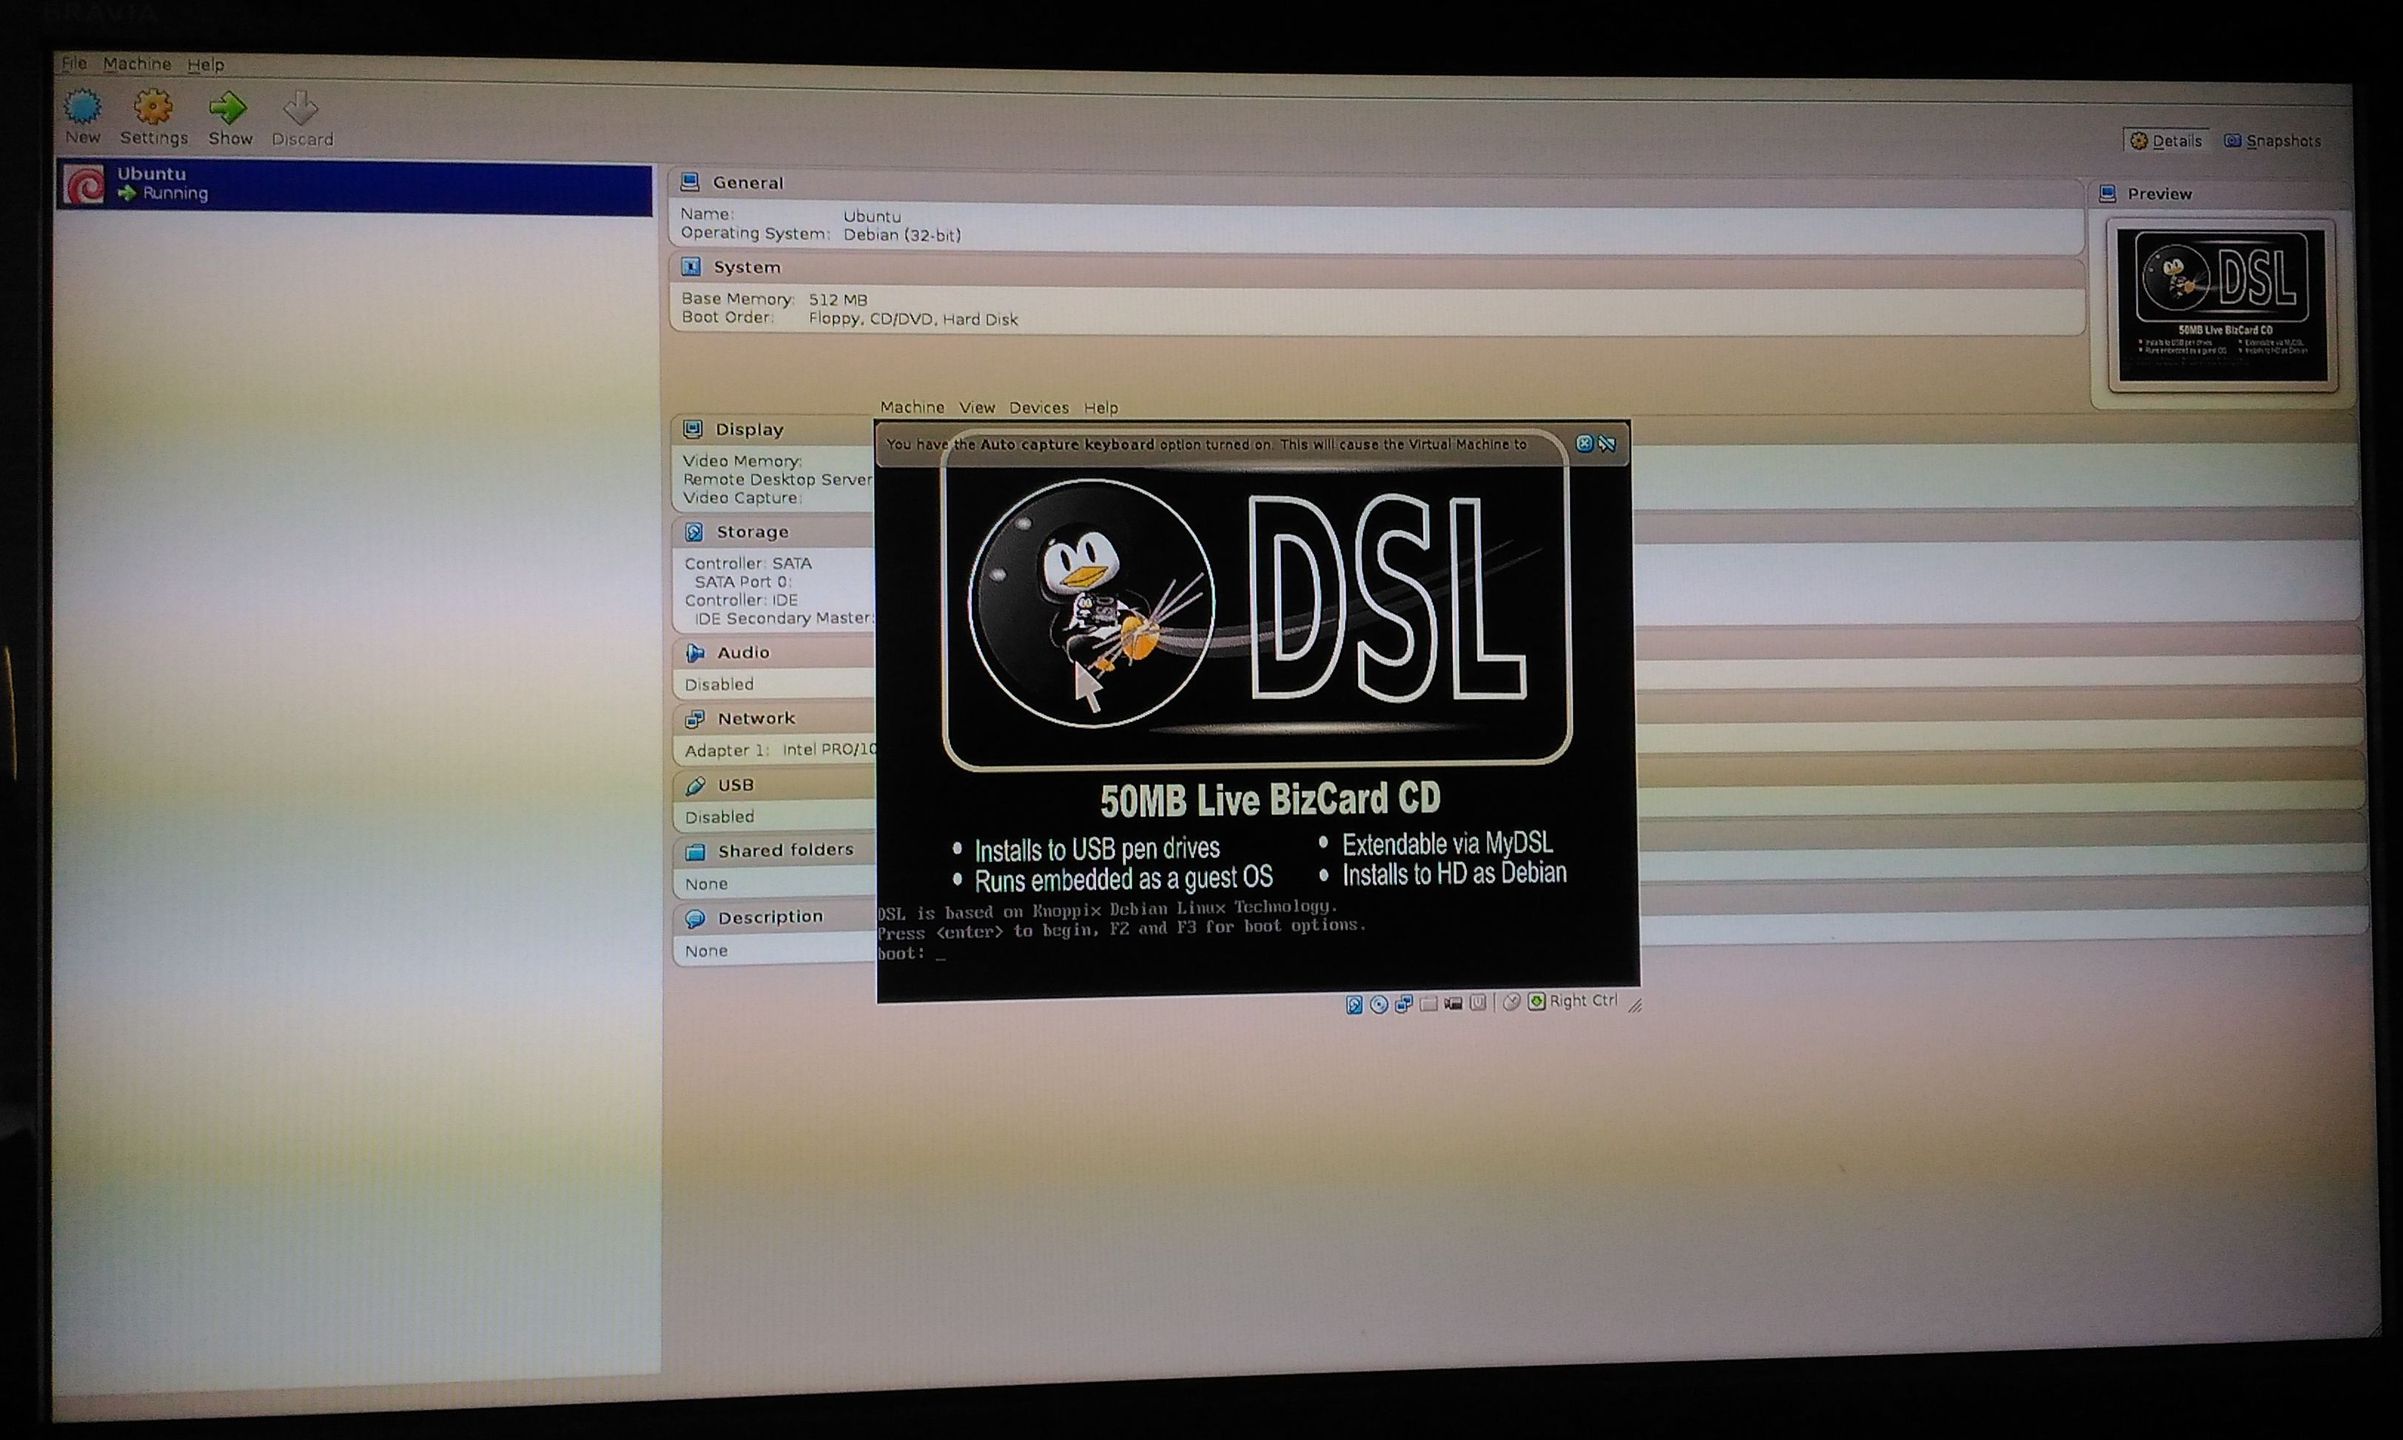This screenshot has height=1440, width=2403.
Task: Click the General section monitor icon
Action: 690,182
